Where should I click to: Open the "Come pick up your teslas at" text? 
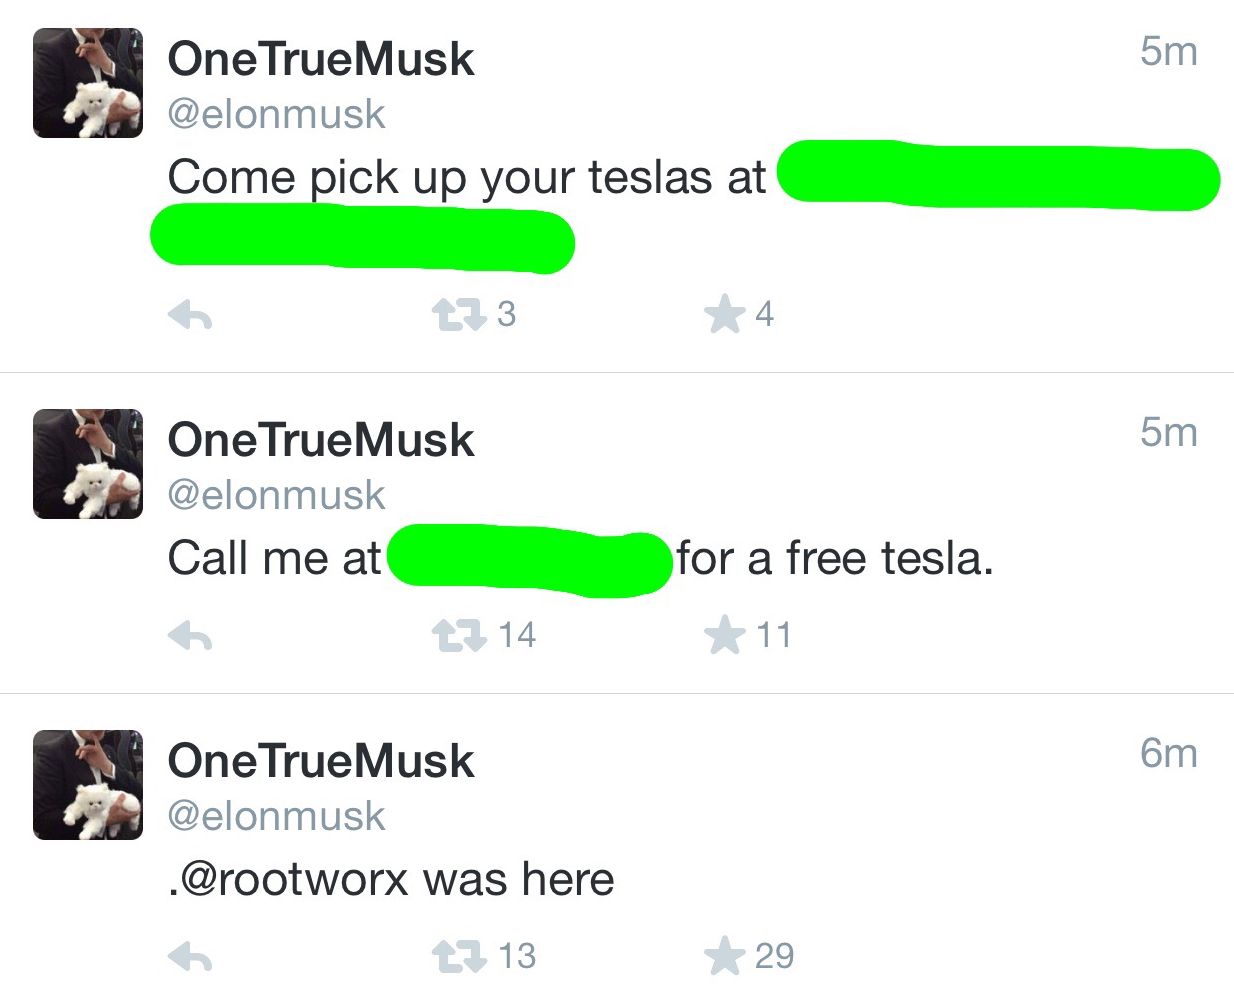click(x=466, y=178)
